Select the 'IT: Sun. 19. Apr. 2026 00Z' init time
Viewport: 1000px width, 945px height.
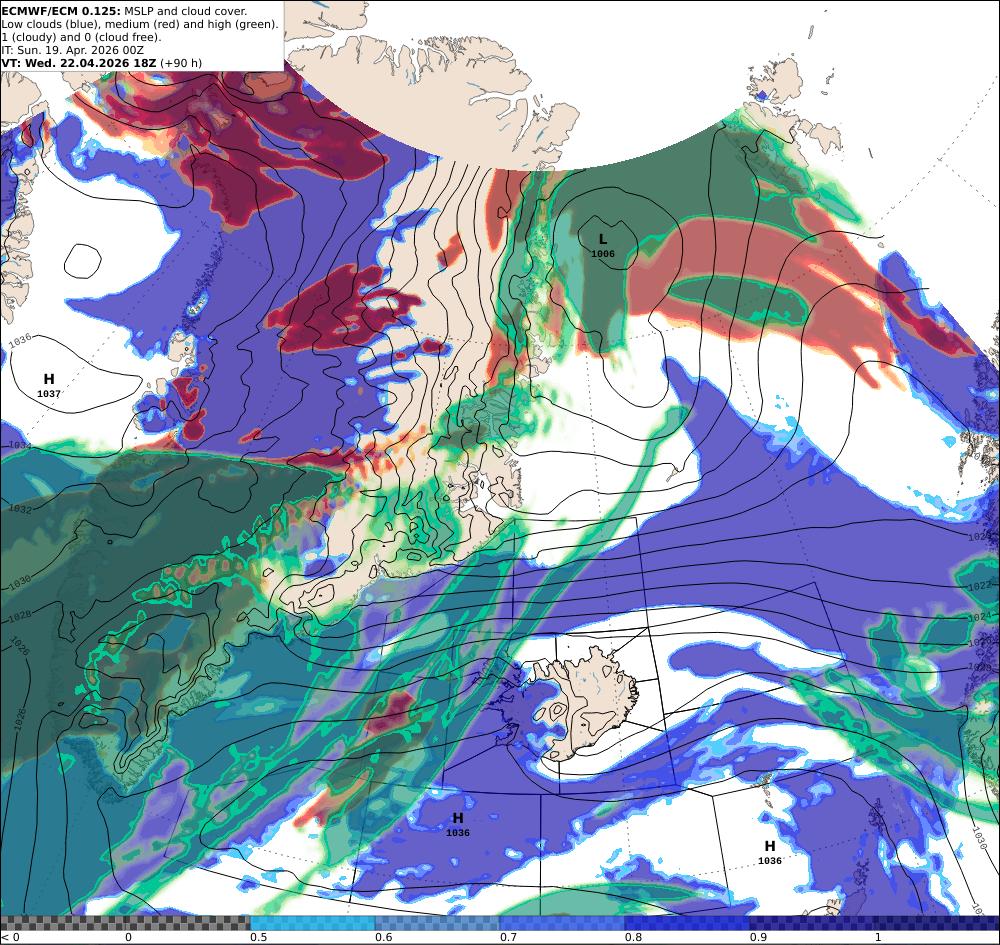point(73,50)
